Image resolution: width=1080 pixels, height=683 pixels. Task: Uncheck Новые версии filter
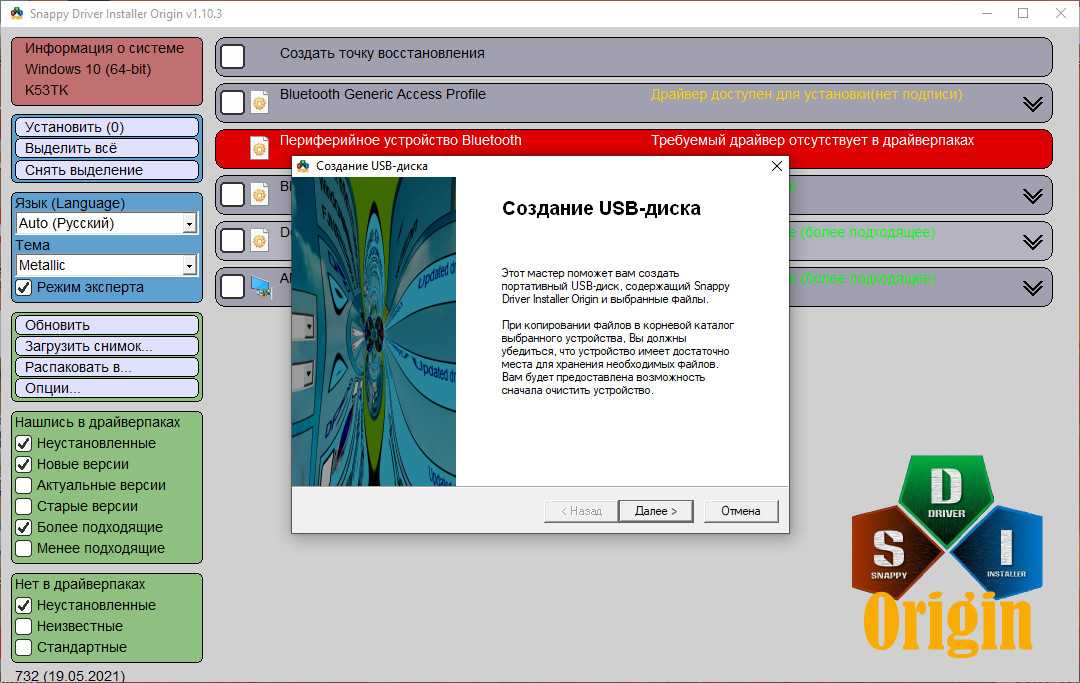click(x=23, y=464)
